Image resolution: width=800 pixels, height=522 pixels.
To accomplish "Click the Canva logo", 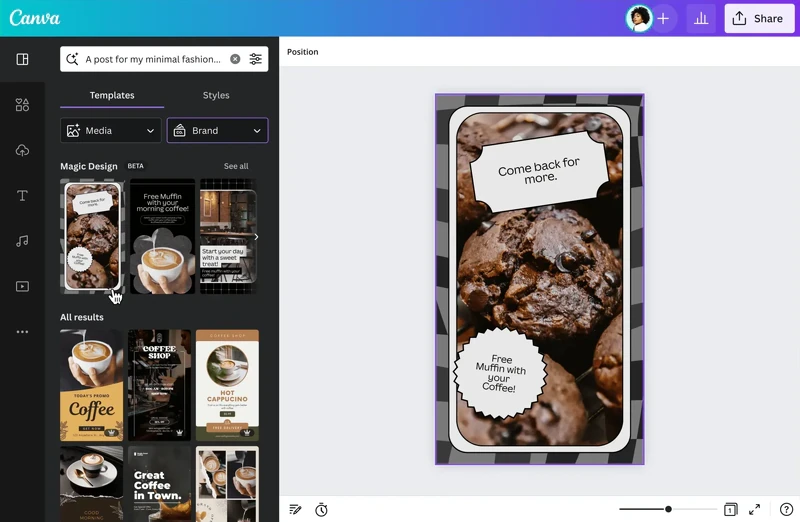I will pyautogui.click(x=35, y=18).
